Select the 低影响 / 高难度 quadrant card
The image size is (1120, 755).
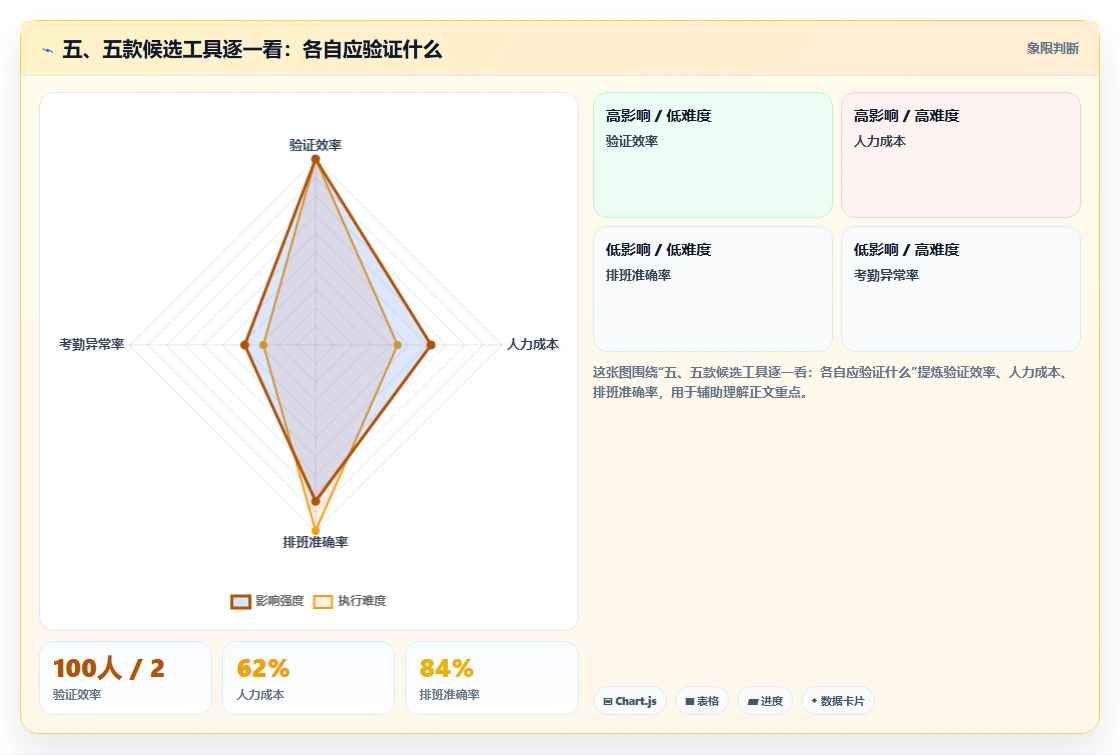961,289
